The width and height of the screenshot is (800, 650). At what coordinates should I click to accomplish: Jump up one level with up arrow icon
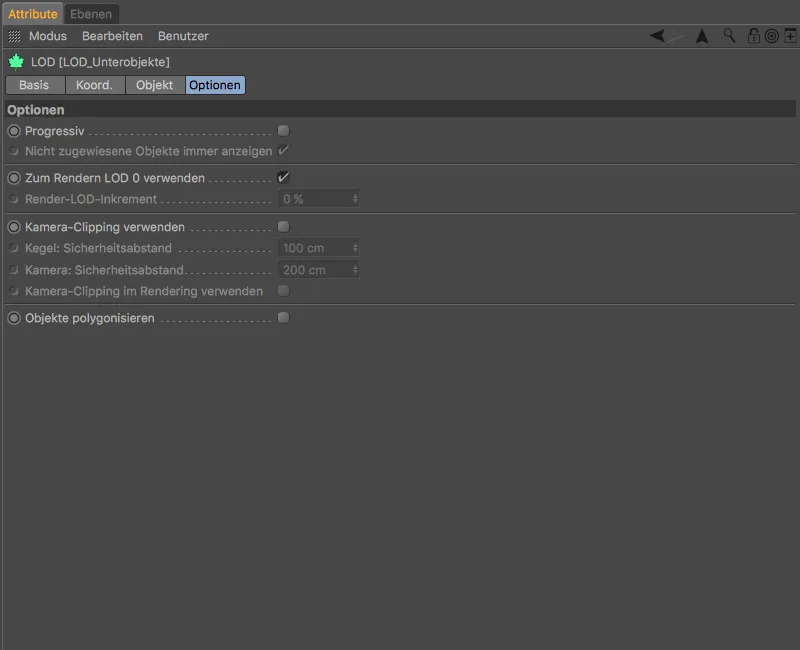702,36
